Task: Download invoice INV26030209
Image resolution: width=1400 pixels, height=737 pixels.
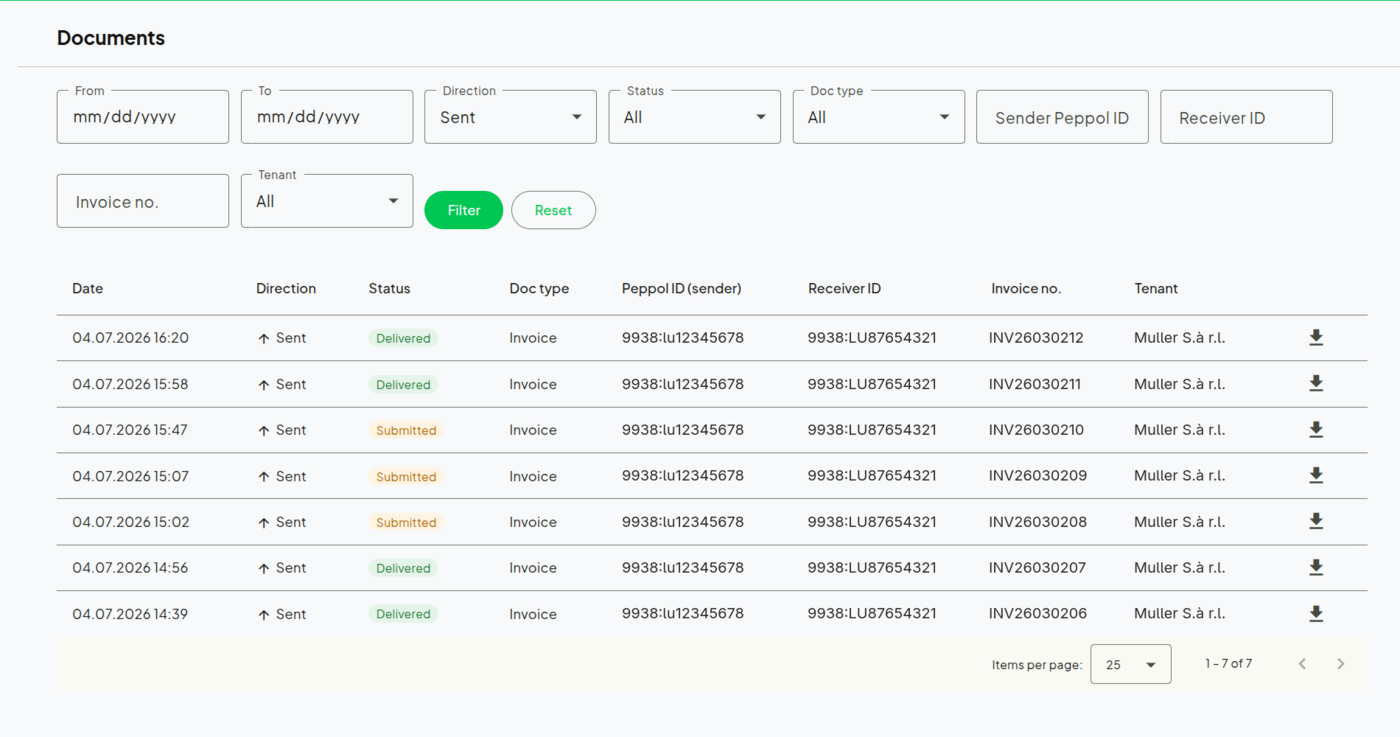Action: click(x=1316, y=476)
